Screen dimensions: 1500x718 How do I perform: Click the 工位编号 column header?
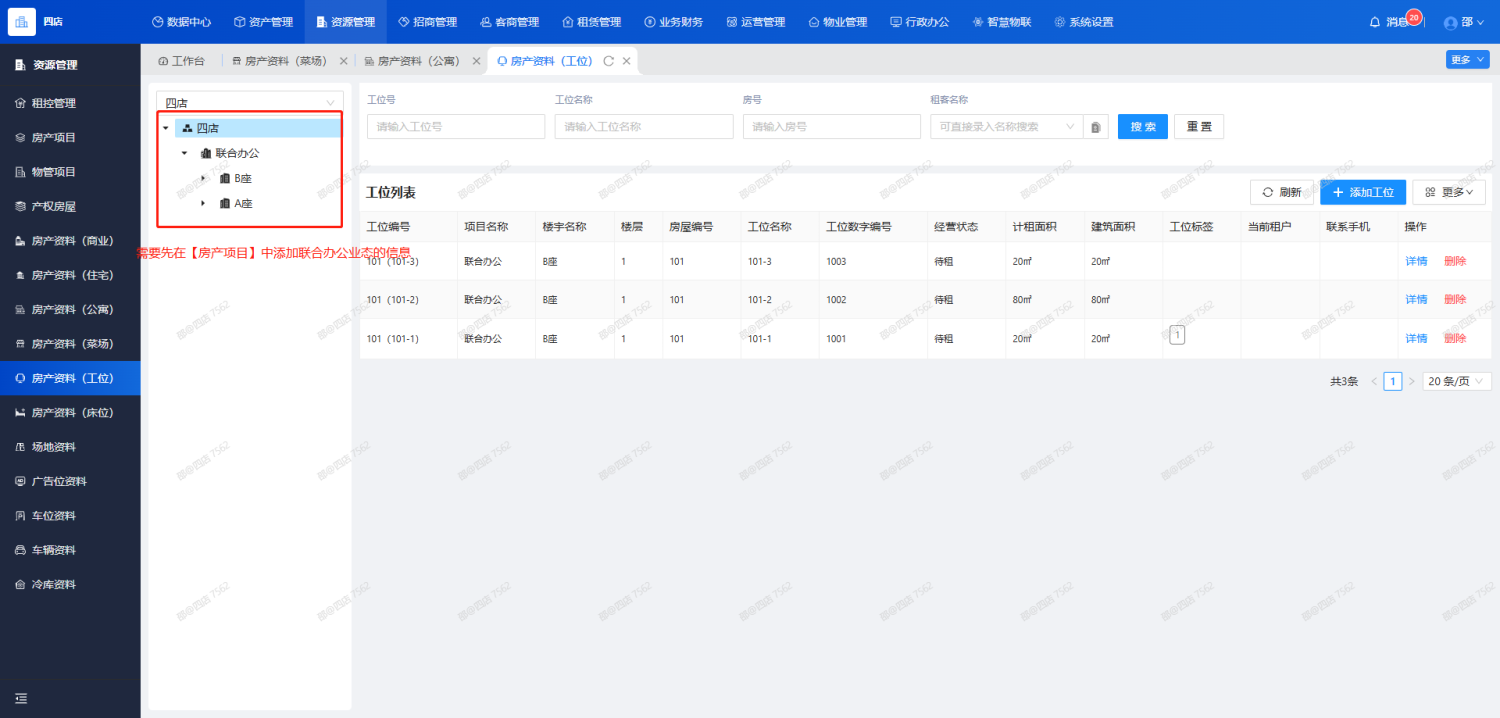(388, 227)
